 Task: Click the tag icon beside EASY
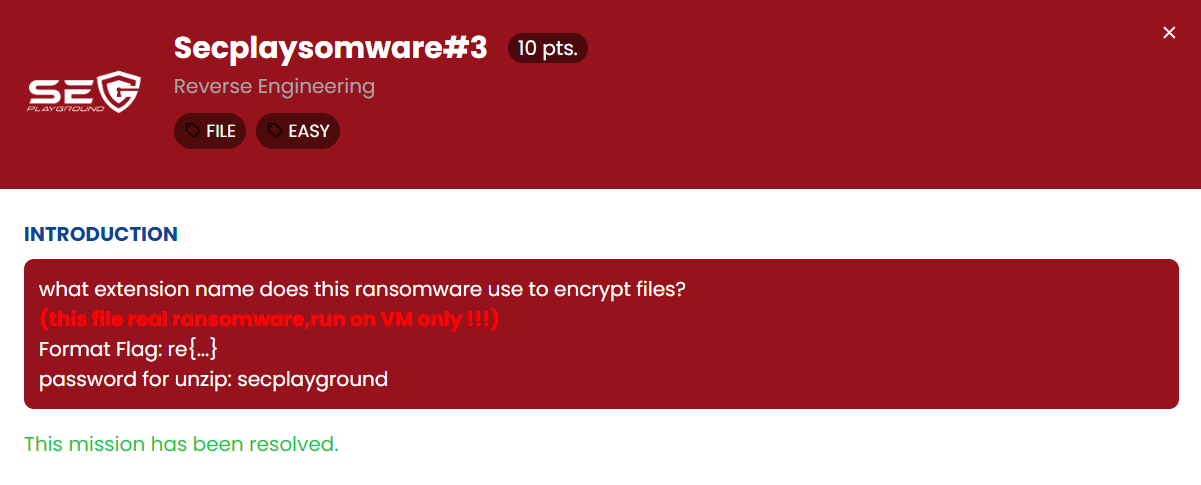[x=274, y=131]
